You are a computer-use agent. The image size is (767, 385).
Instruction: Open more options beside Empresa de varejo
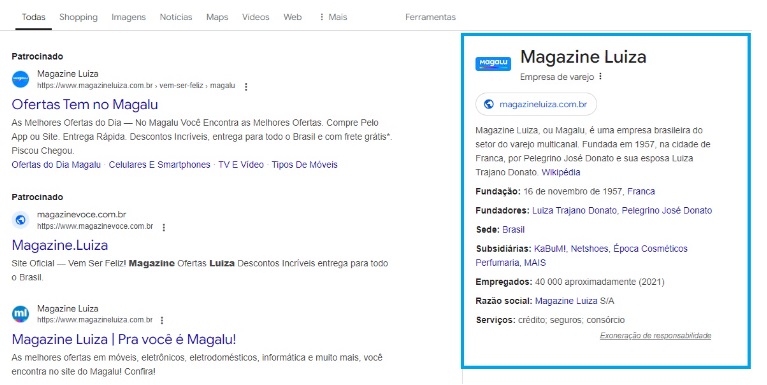[600, 77]
